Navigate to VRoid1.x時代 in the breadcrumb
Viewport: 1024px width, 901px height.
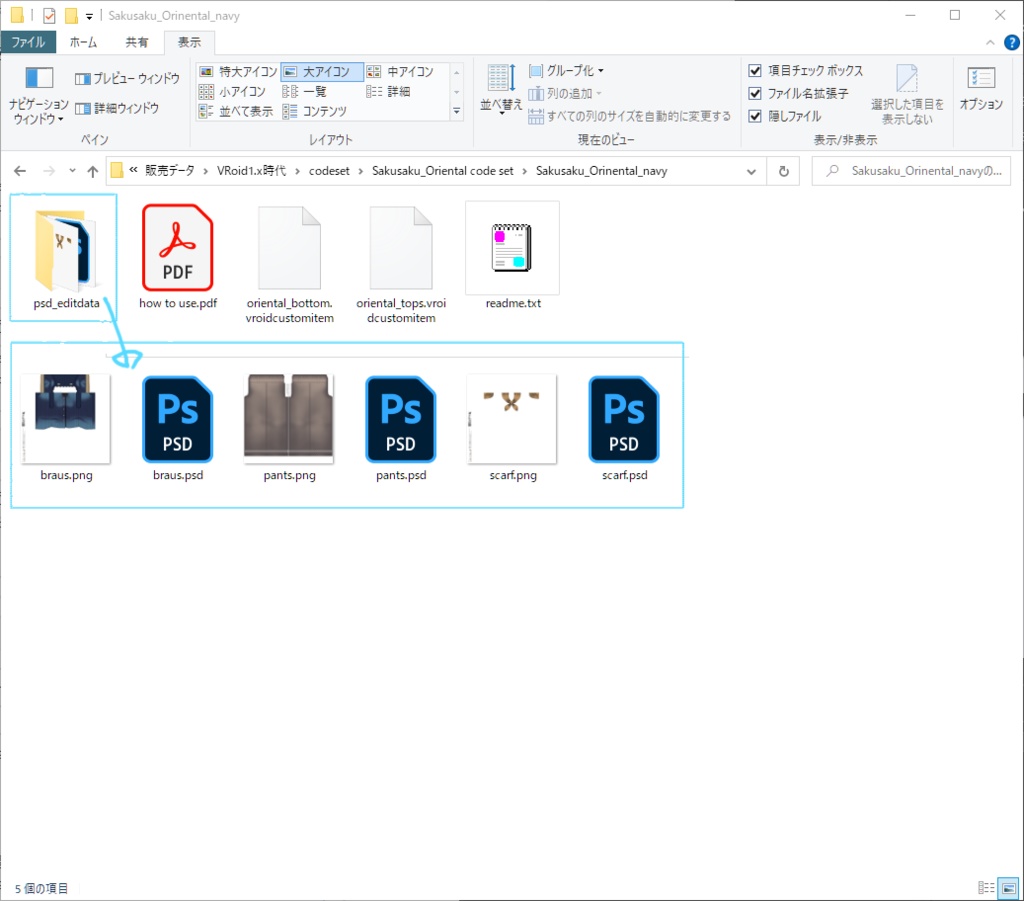coord(251,171)
